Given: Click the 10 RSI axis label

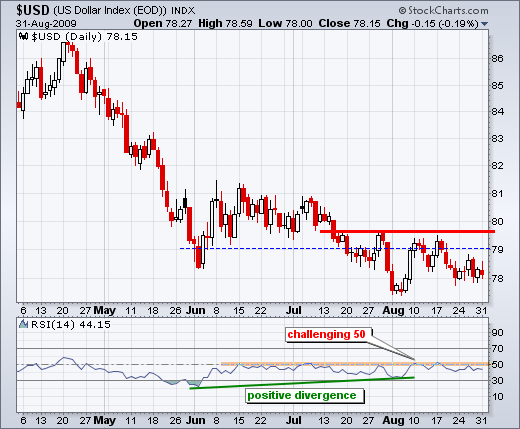Looking at the screenshot, I should tap(498, 397).
